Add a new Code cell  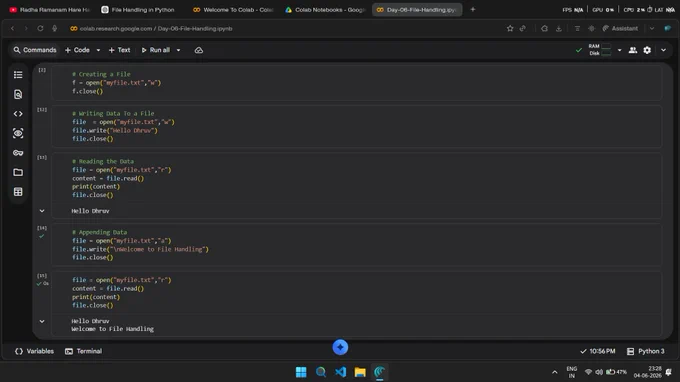coord(77,50)
